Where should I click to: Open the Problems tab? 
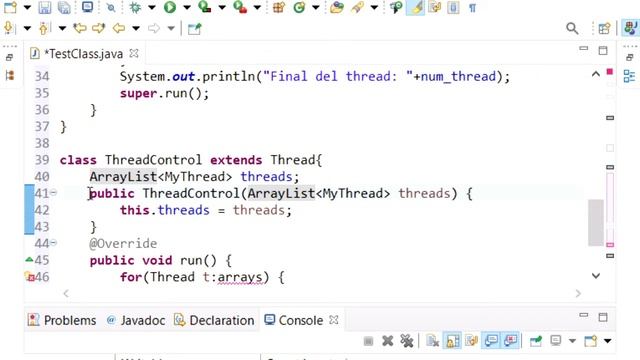point(62,320)
